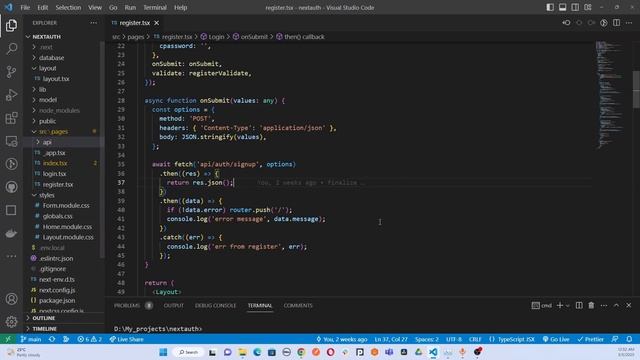Close the terminal panel
Screen dimensions: 640x360
tap(629, 305)
